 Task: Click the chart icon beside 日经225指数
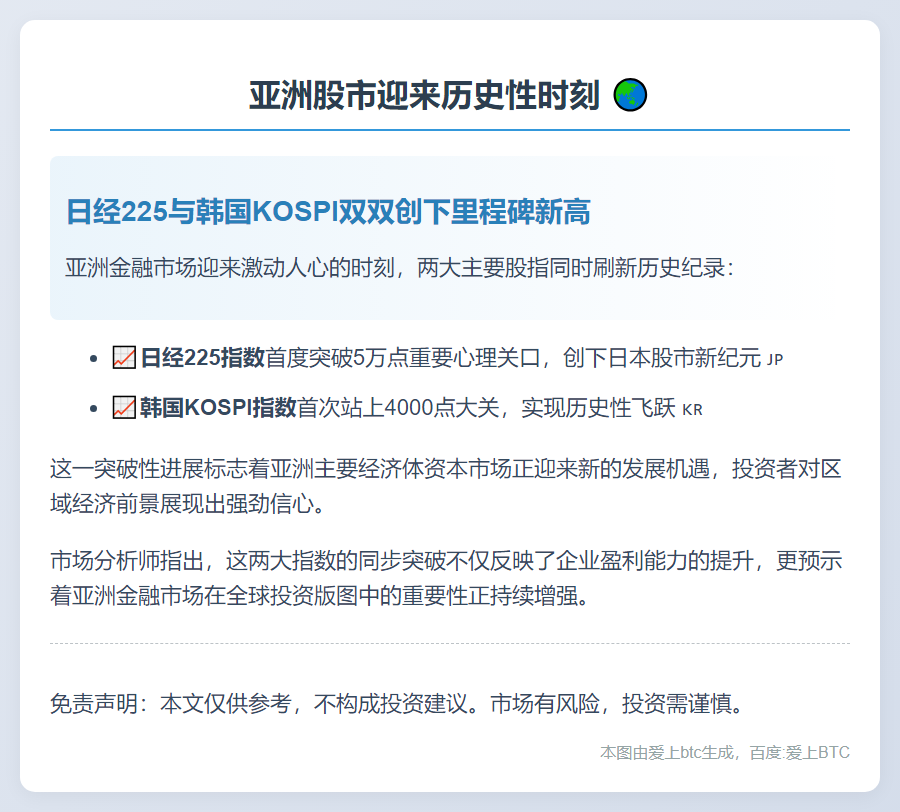tap(124, 357)
